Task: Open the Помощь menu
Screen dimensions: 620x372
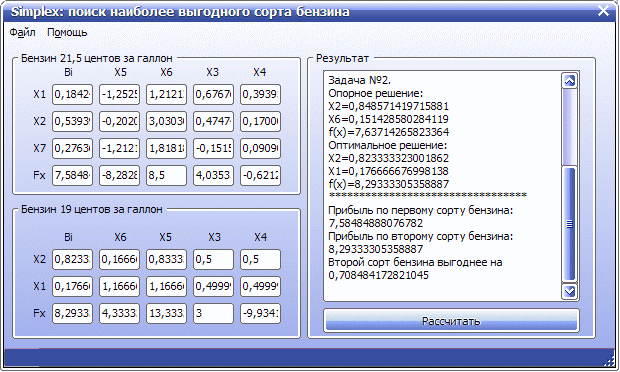Action: coord(67,32)
